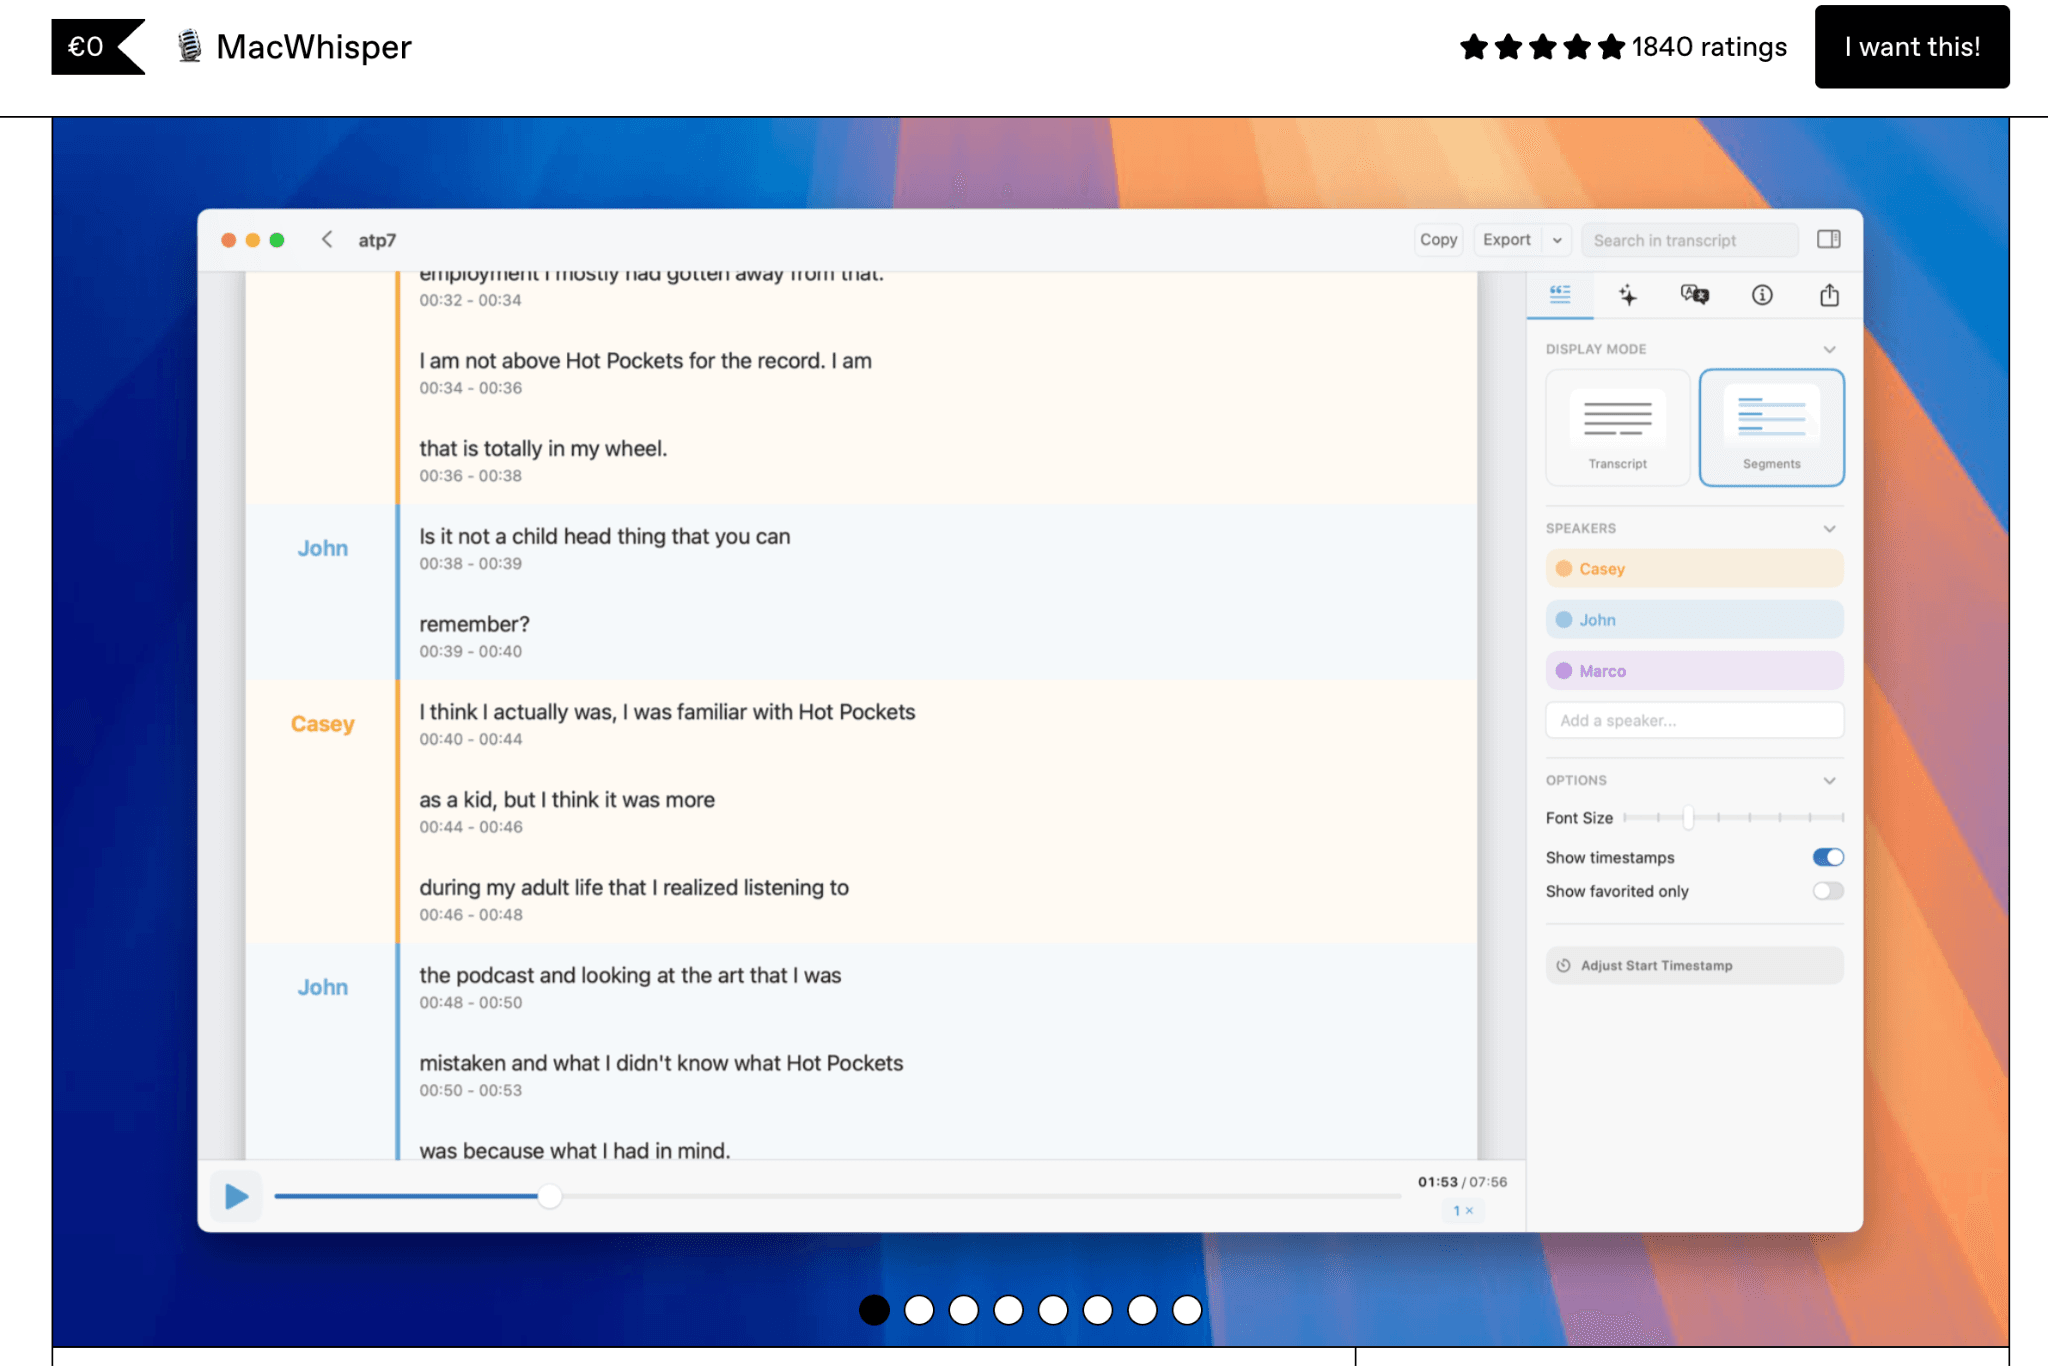2048x1366 pixels.
Task: Switch display mode to Transcript
Action: coord(1616,427)
